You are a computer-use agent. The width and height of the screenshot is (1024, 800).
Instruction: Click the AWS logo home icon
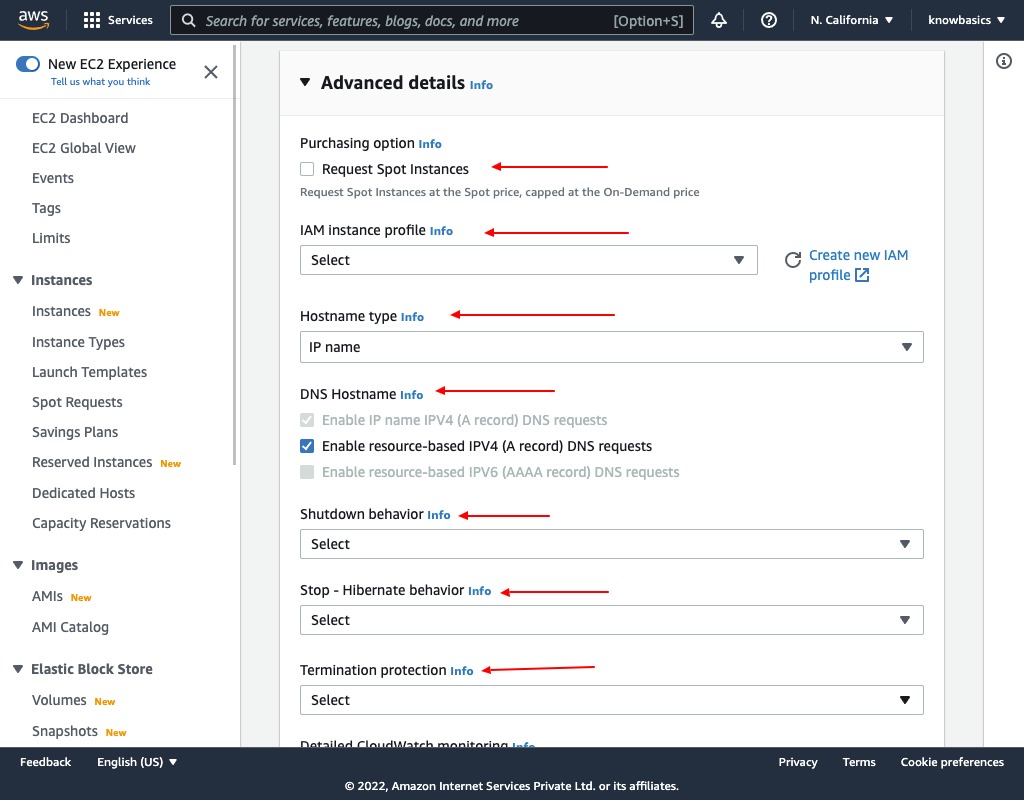coord(33,20)
